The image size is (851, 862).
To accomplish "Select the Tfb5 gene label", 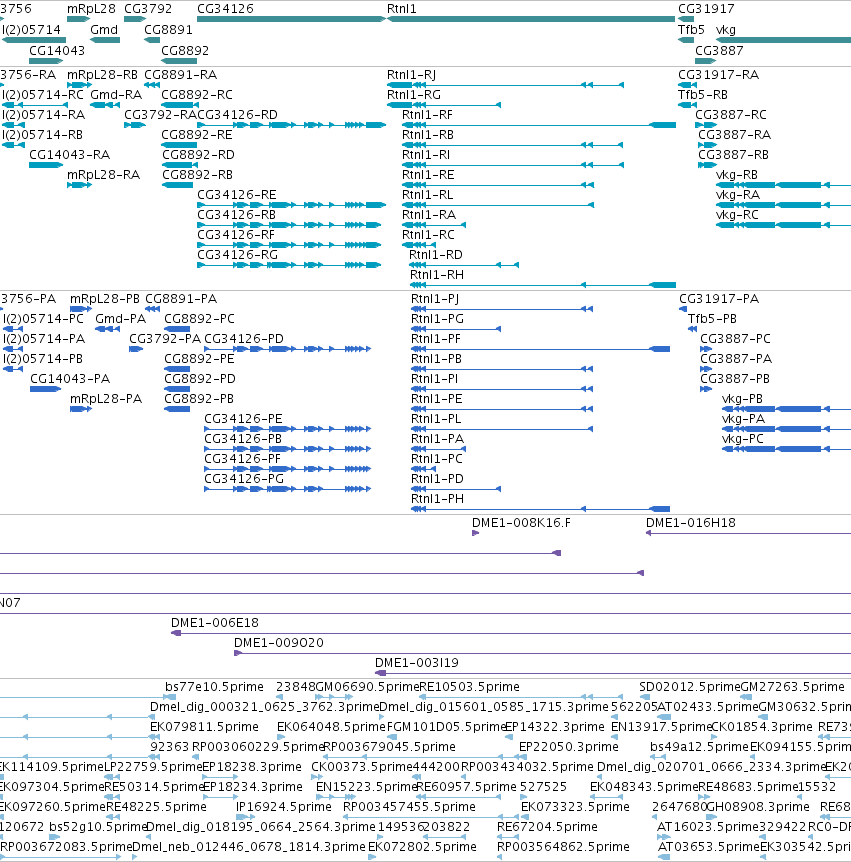I will (x=691, y=30).
